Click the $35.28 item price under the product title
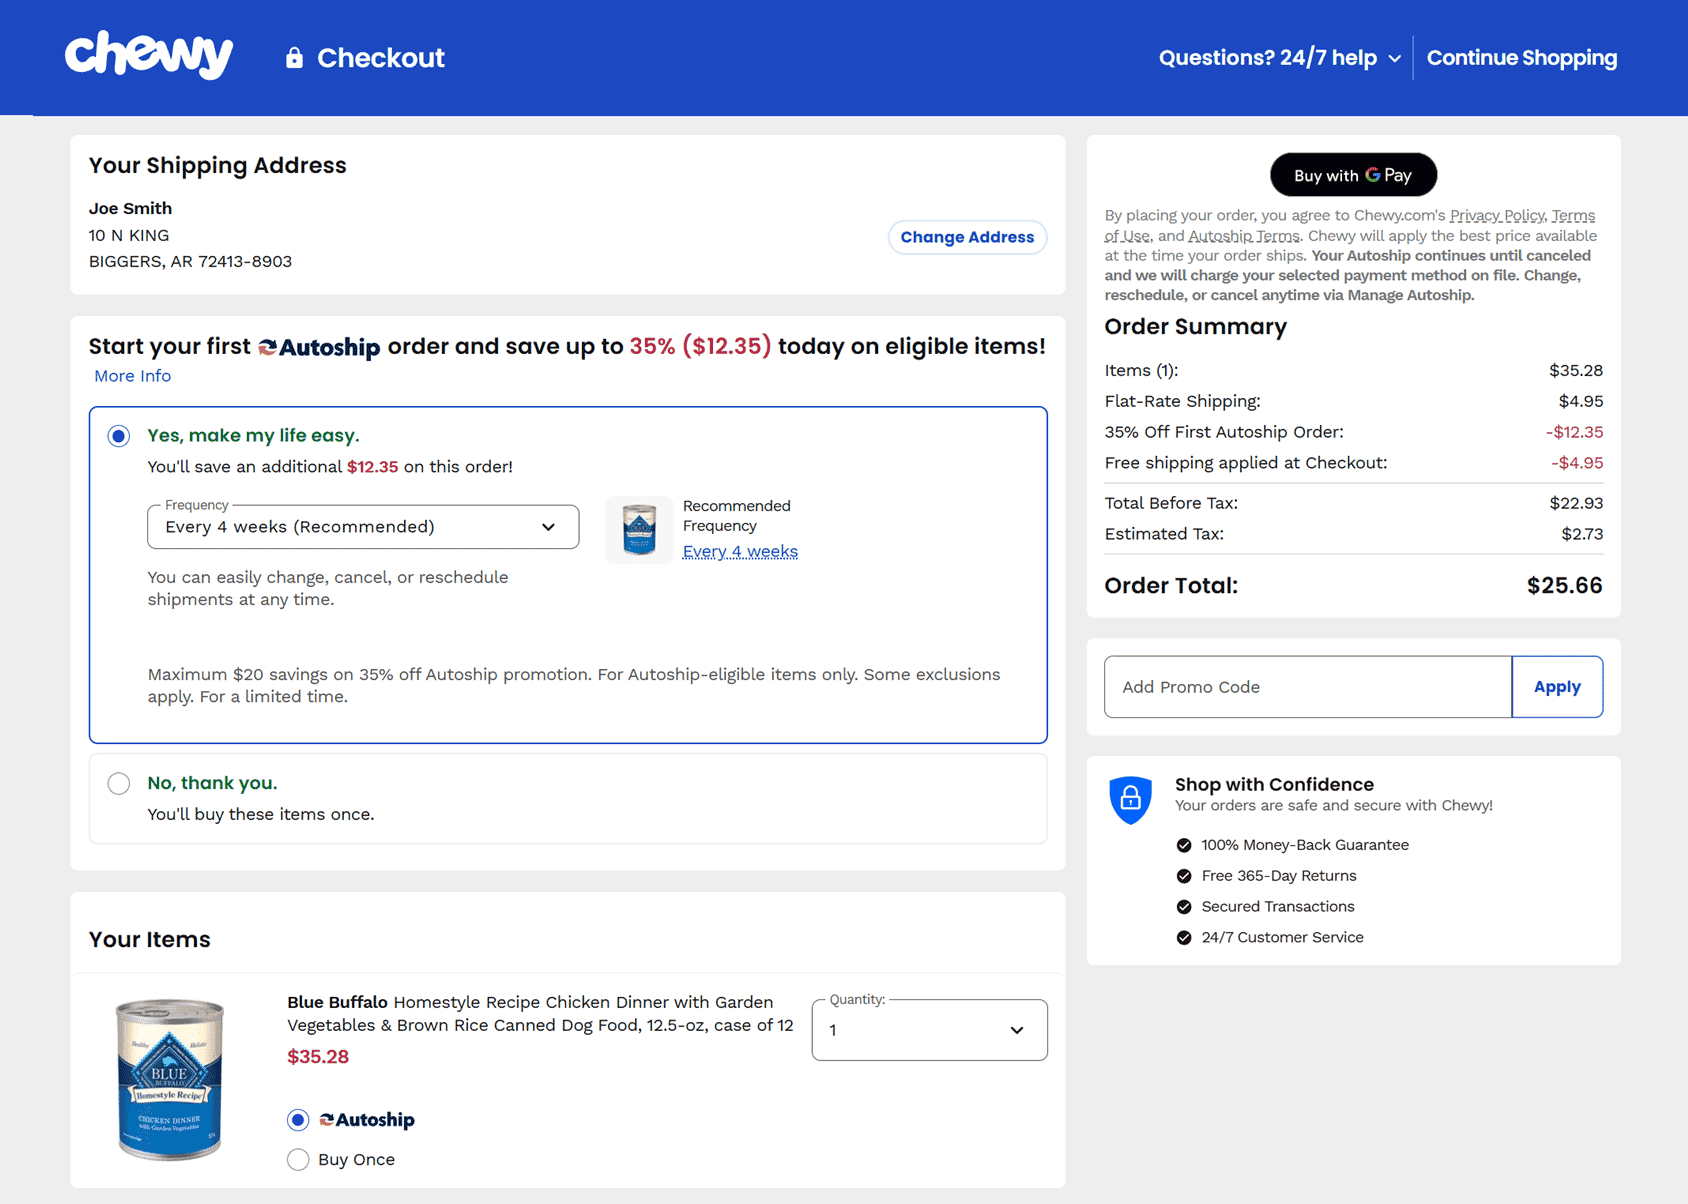 [x=318, y=1057]
